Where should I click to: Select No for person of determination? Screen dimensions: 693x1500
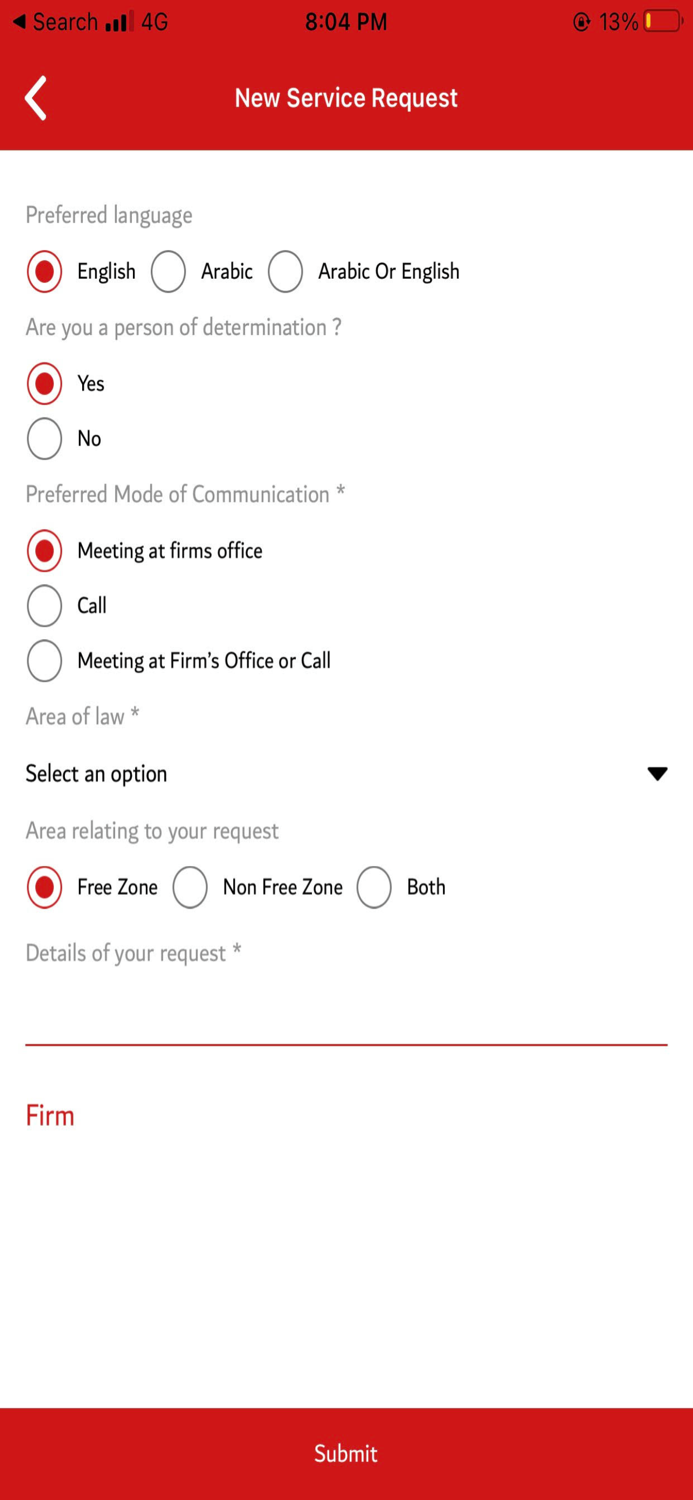[x=45, y=439]
